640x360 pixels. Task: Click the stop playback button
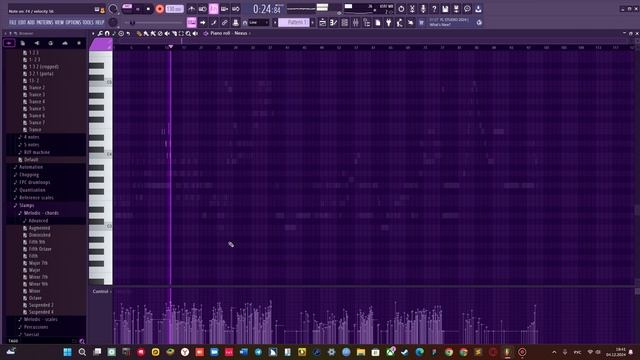click(x=148, y=9)
